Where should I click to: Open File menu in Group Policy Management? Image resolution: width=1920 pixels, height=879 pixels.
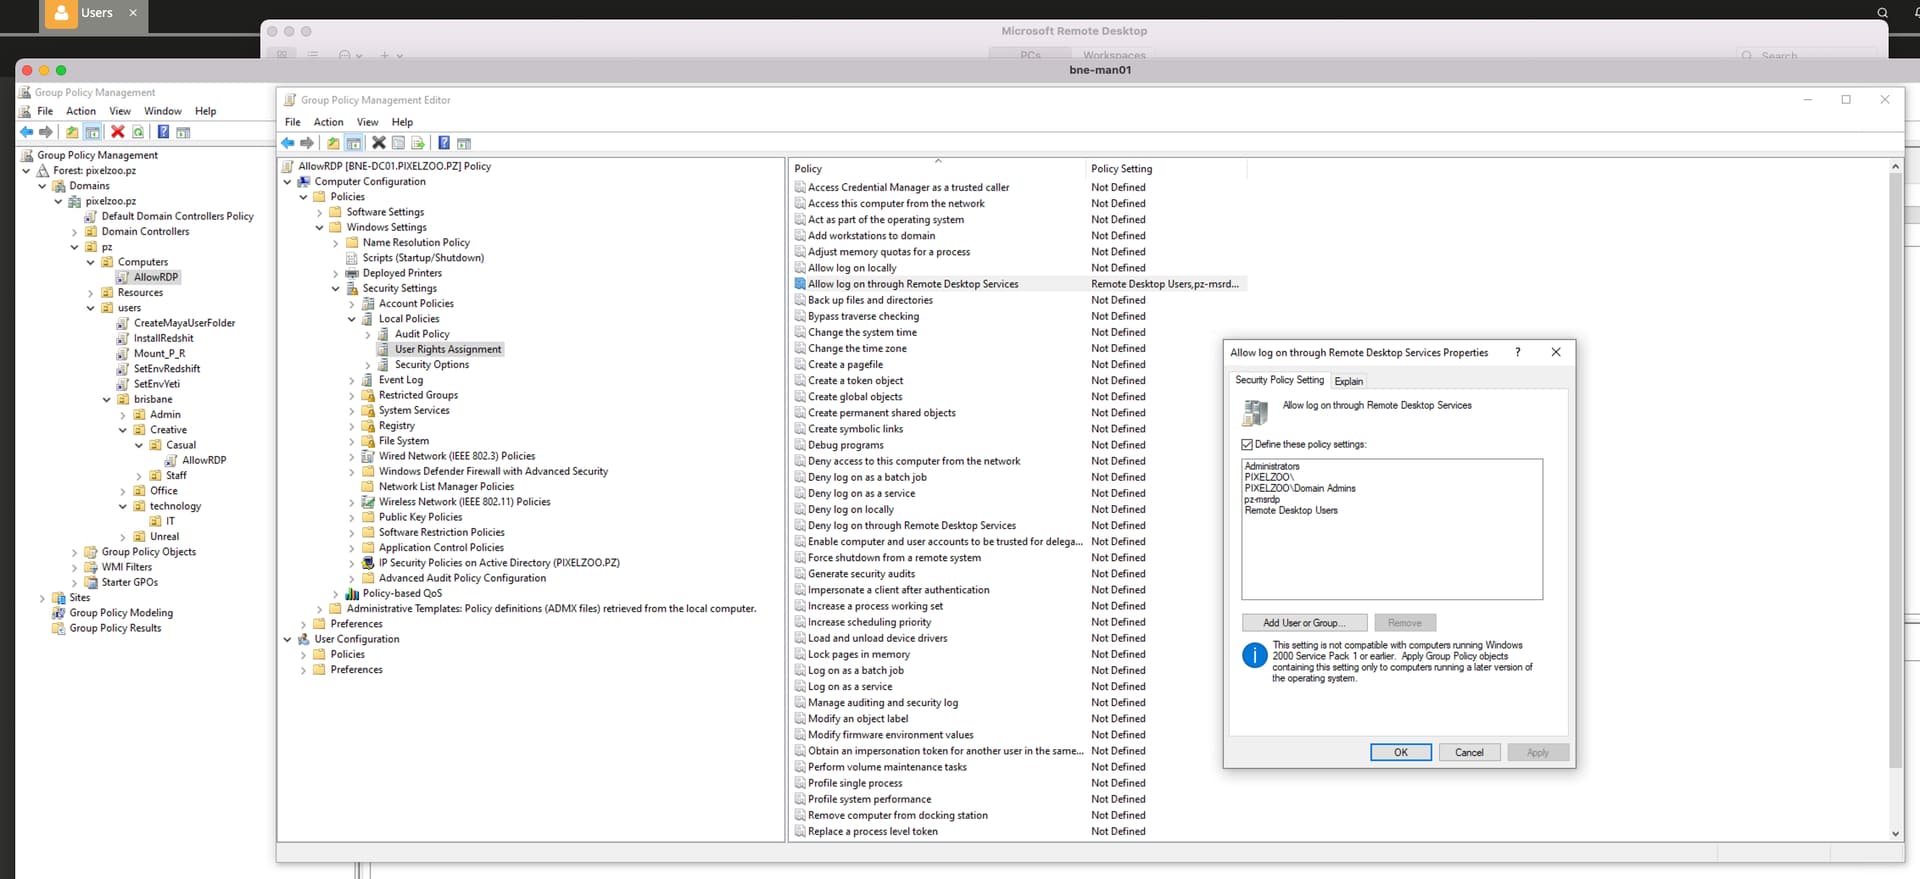pos(45,111)
